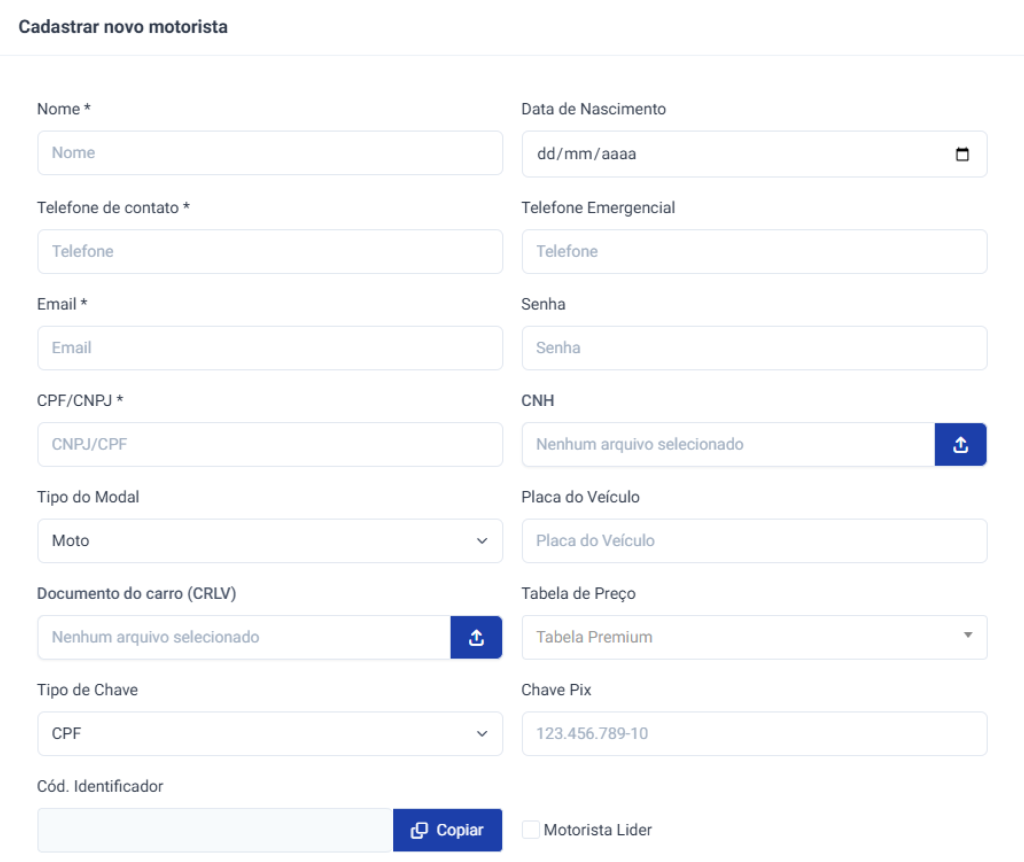The width and height of the screenshot is (1024, 862).
Task: Click the Placa do Veículo field
Action: coord(754,541)
